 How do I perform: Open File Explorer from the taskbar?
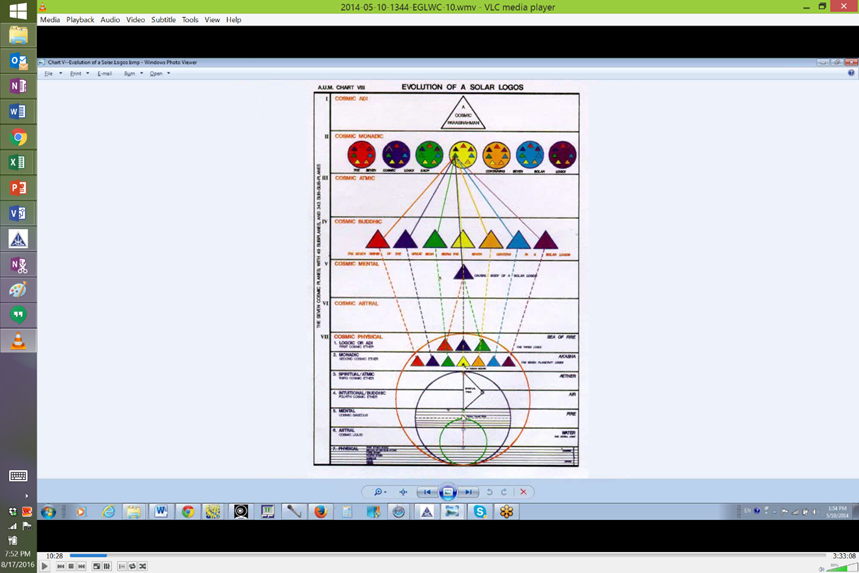(18, 36)
